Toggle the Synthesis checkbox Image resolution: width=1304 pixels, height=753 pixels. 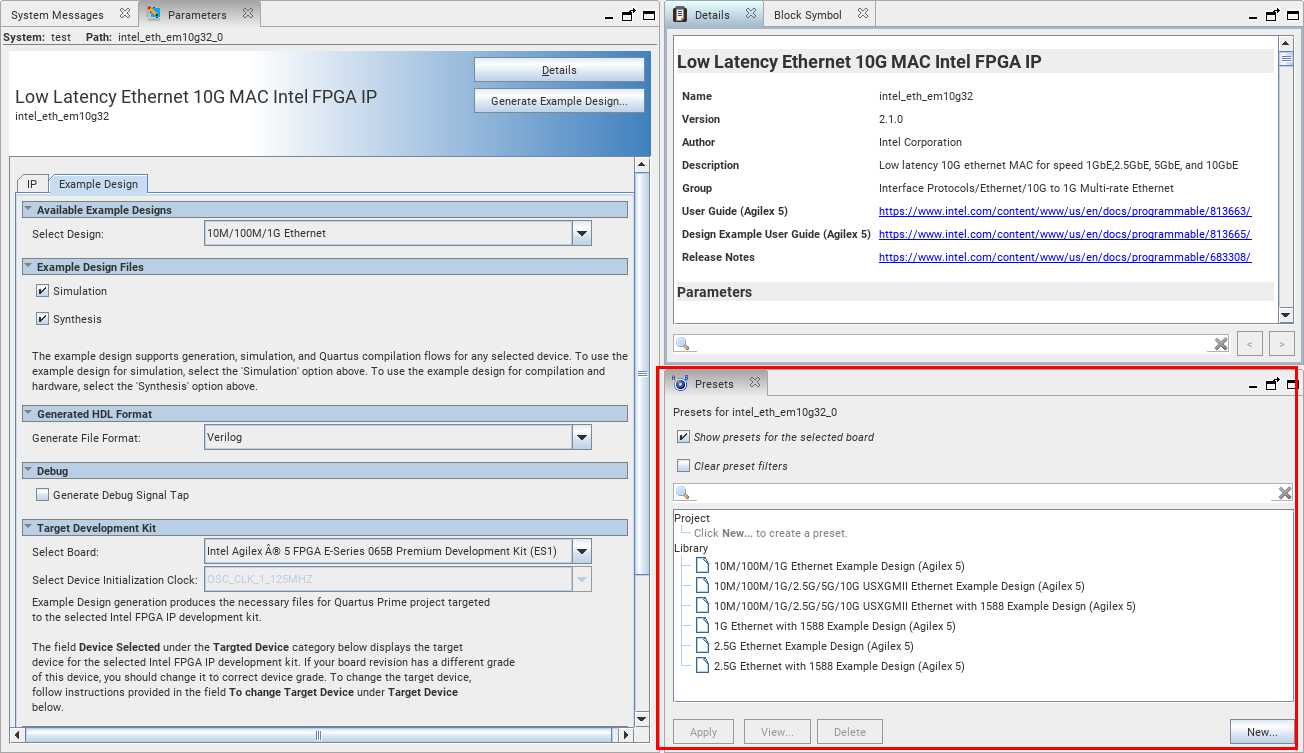pos(42,319)
